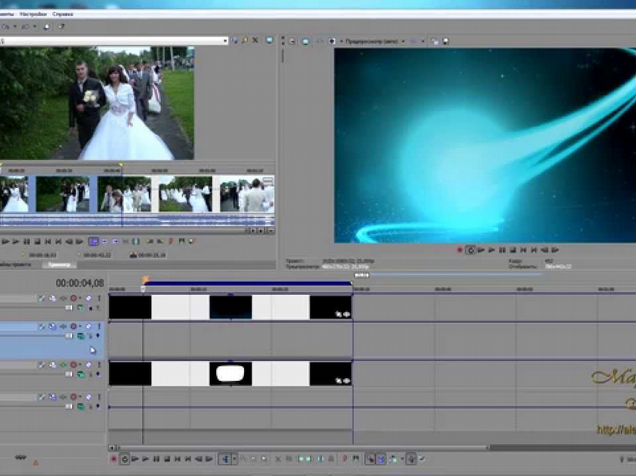The width and height of the screenshot is (636, 476).
Task: Expand the Trimmer media history dropdown arrow
Action: [x=225, y=41]
